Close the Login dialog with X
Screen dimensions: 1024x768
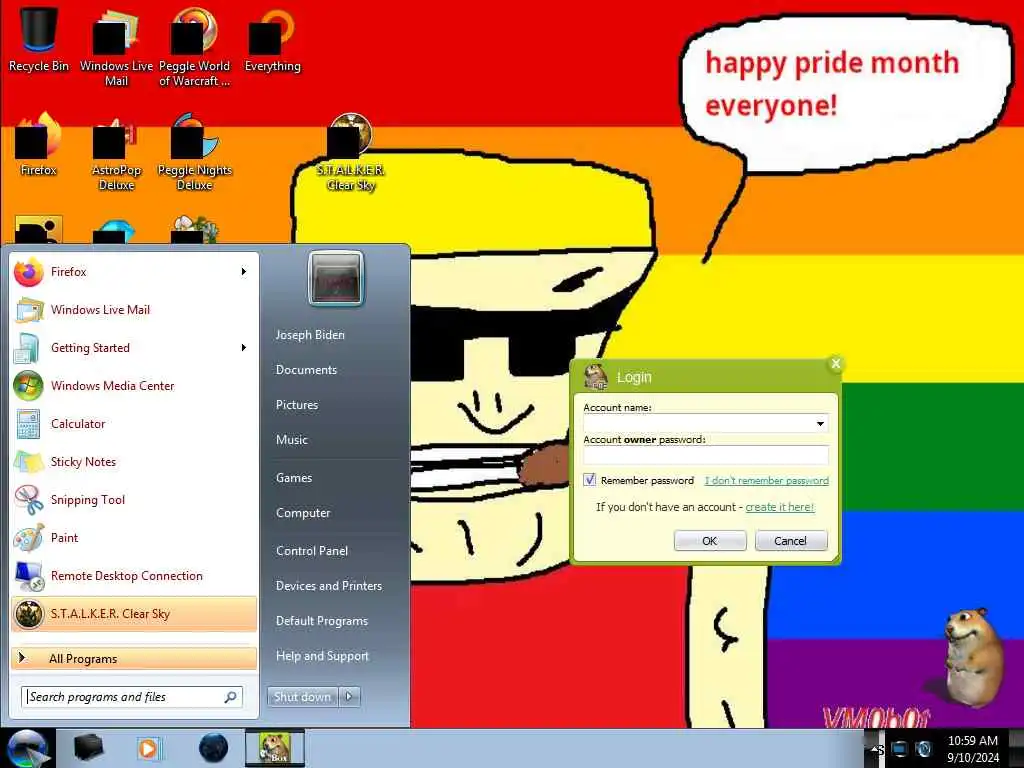[x=835, y=364]
